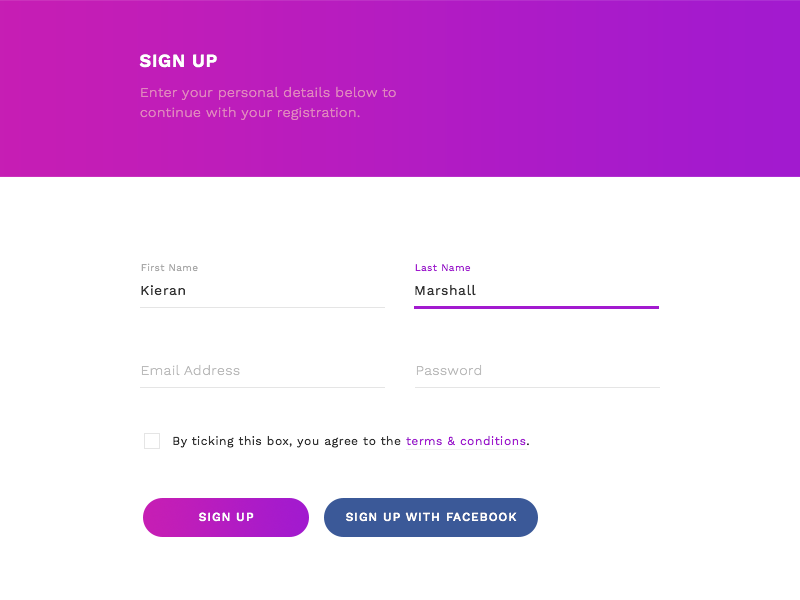Click the gray underline below Password

536,387
